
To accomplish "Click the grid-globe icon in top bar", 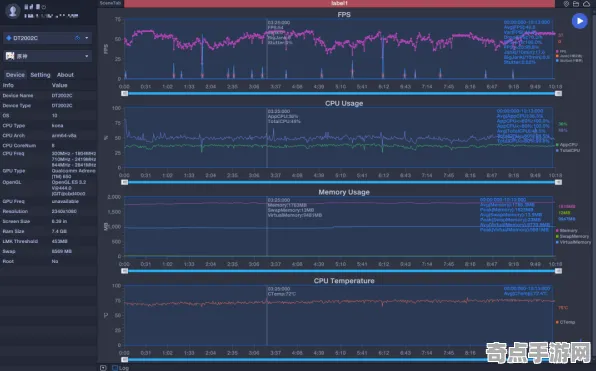I will [566, 4].
